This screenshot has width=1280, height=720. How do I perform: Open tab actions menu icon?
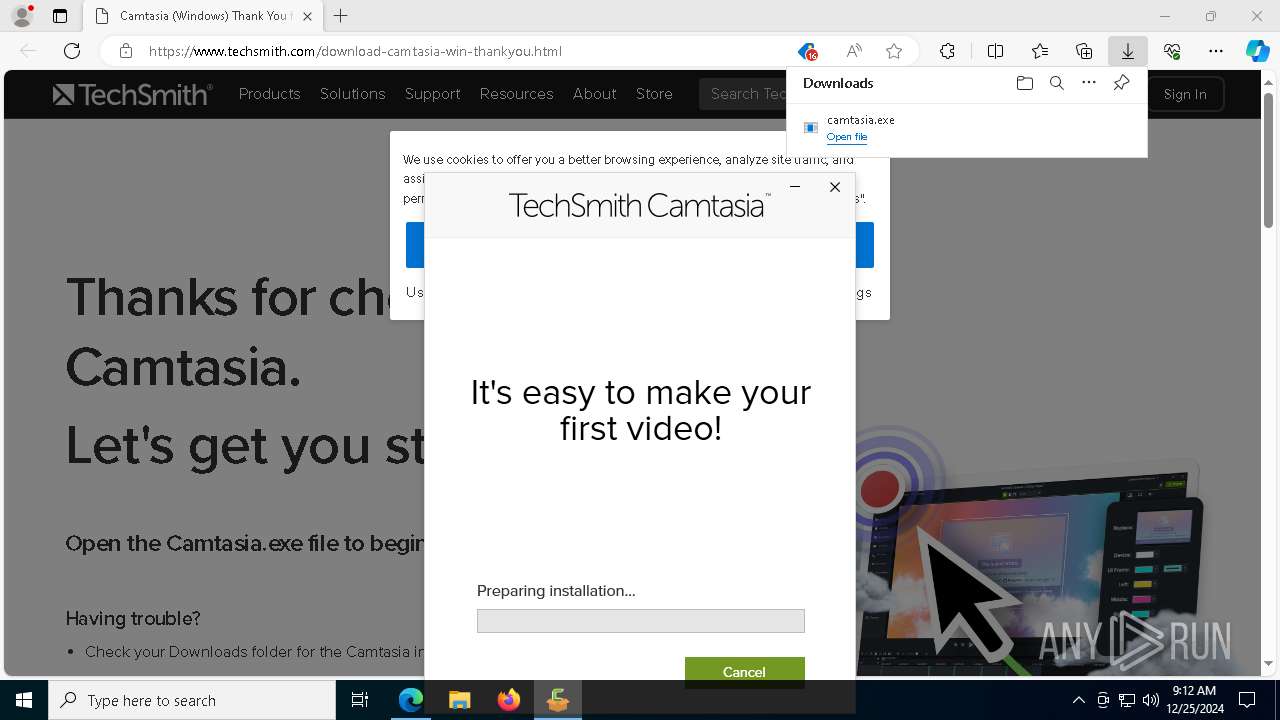click(x=60, y=16)
